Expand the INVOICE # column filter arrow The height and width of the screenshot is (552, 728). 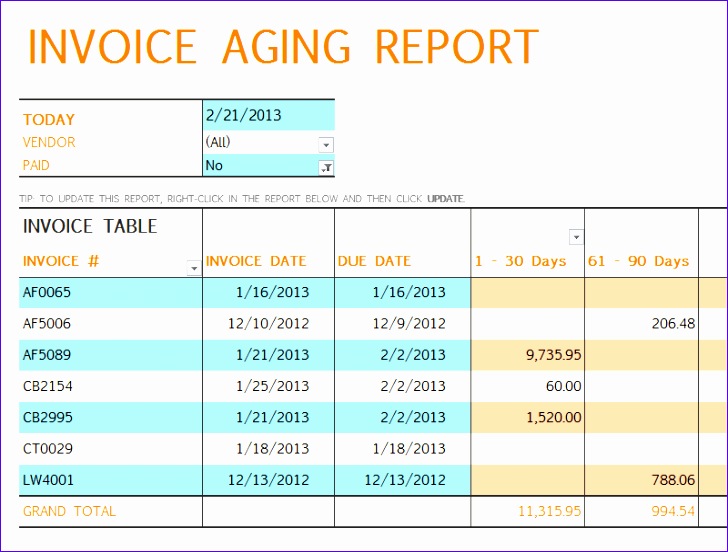tap(194, 268)
